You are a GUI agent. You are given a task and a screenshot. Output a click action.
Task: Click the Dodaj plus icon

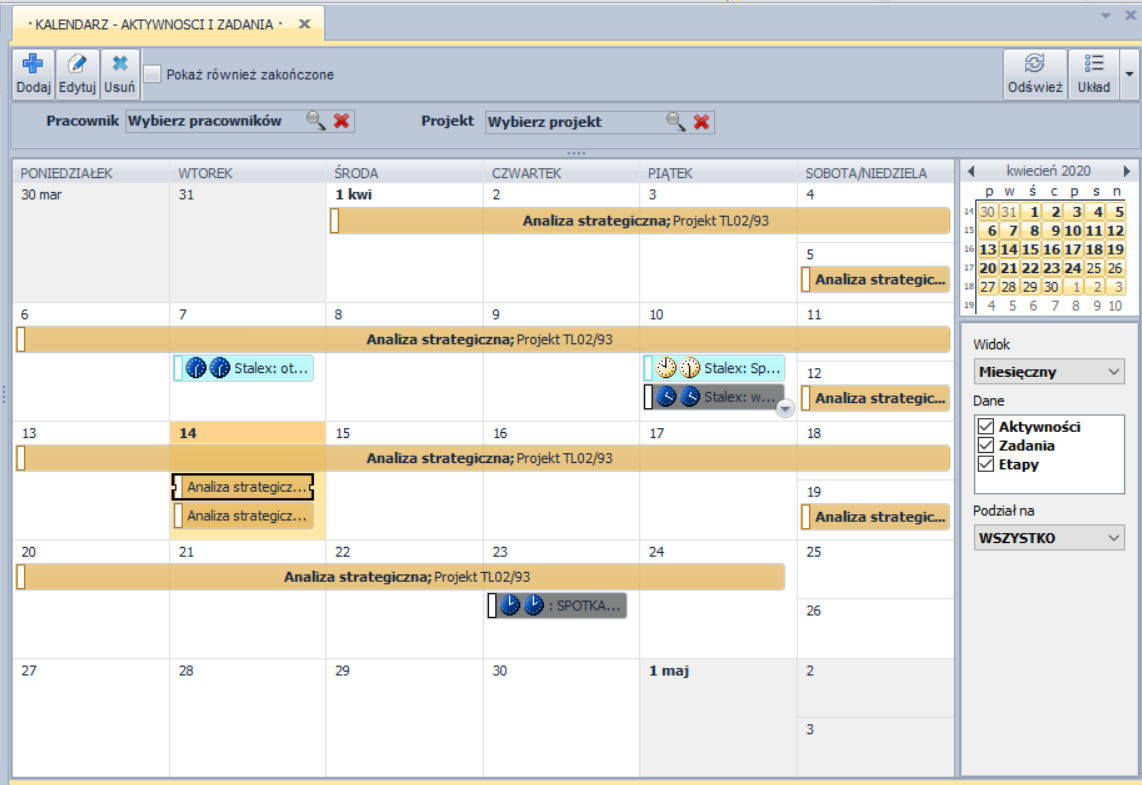click(33, 65)
